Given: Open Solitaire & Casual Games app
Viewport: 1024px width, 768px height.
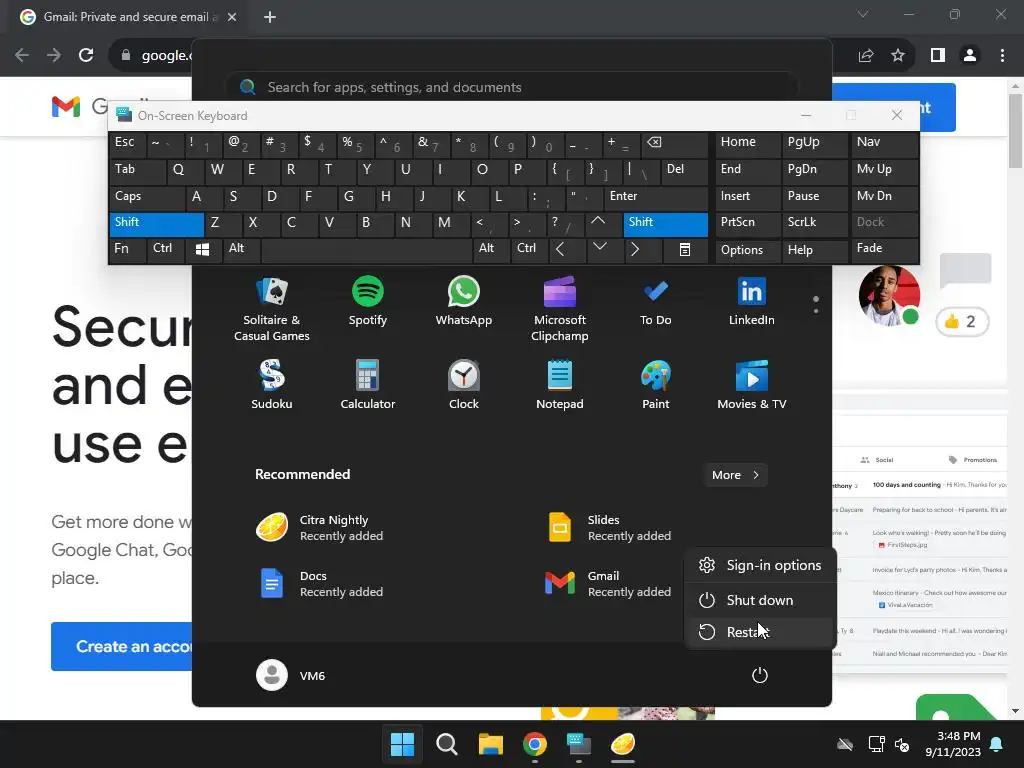Looking at the screenshot, I should [x=272, y=309].
